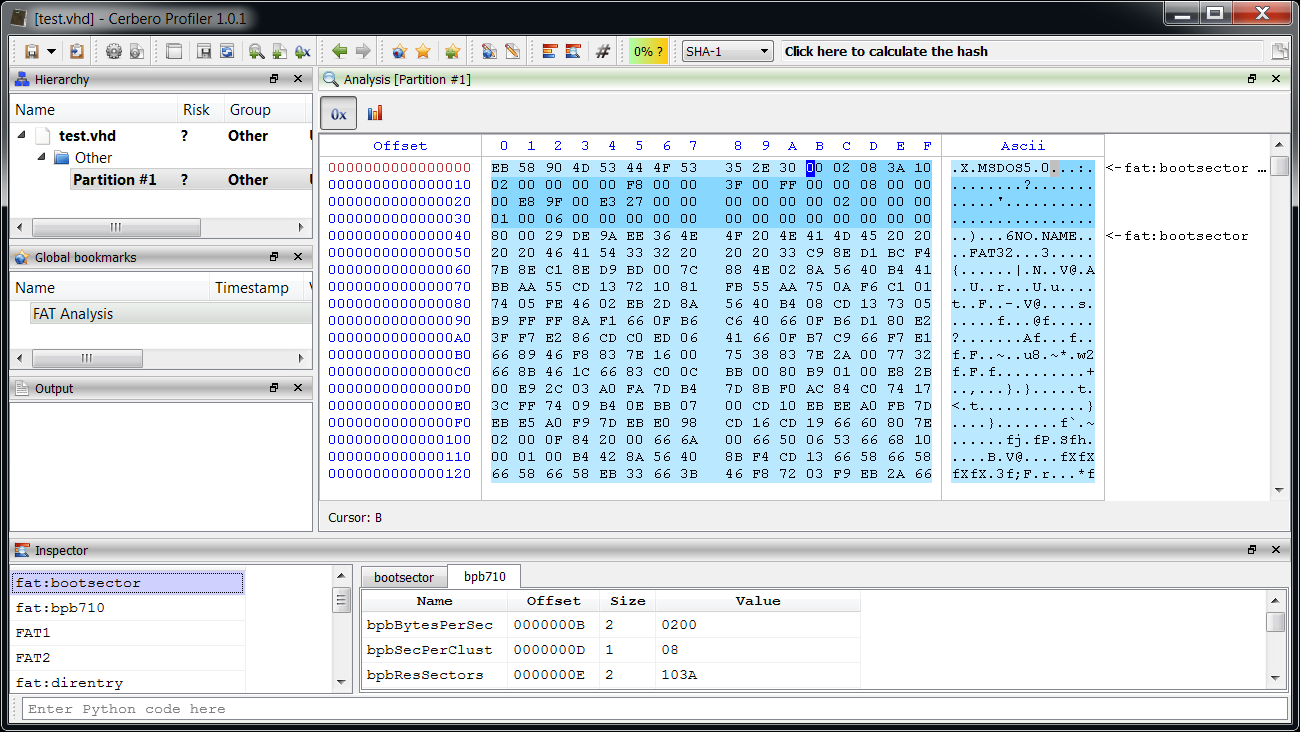The height and width of the screenshot is (732, 1300).
Task: Click the clipboard toolbar icon
Action: coord(77,51)
